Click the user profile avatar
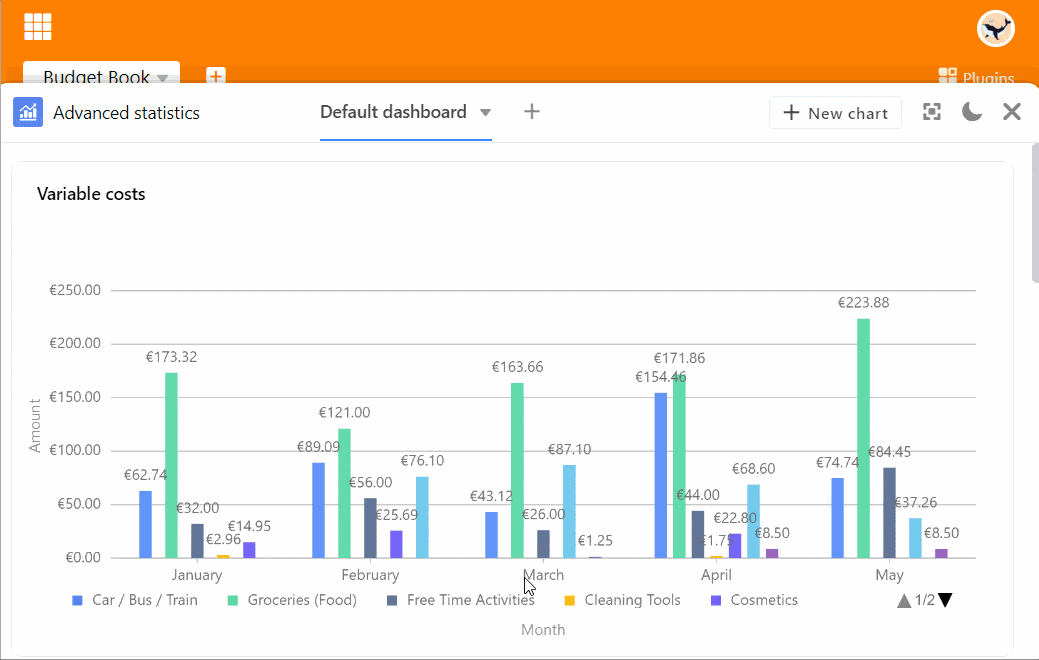The height and width of the screenshot is (660, 1039). tap(995, 29)
